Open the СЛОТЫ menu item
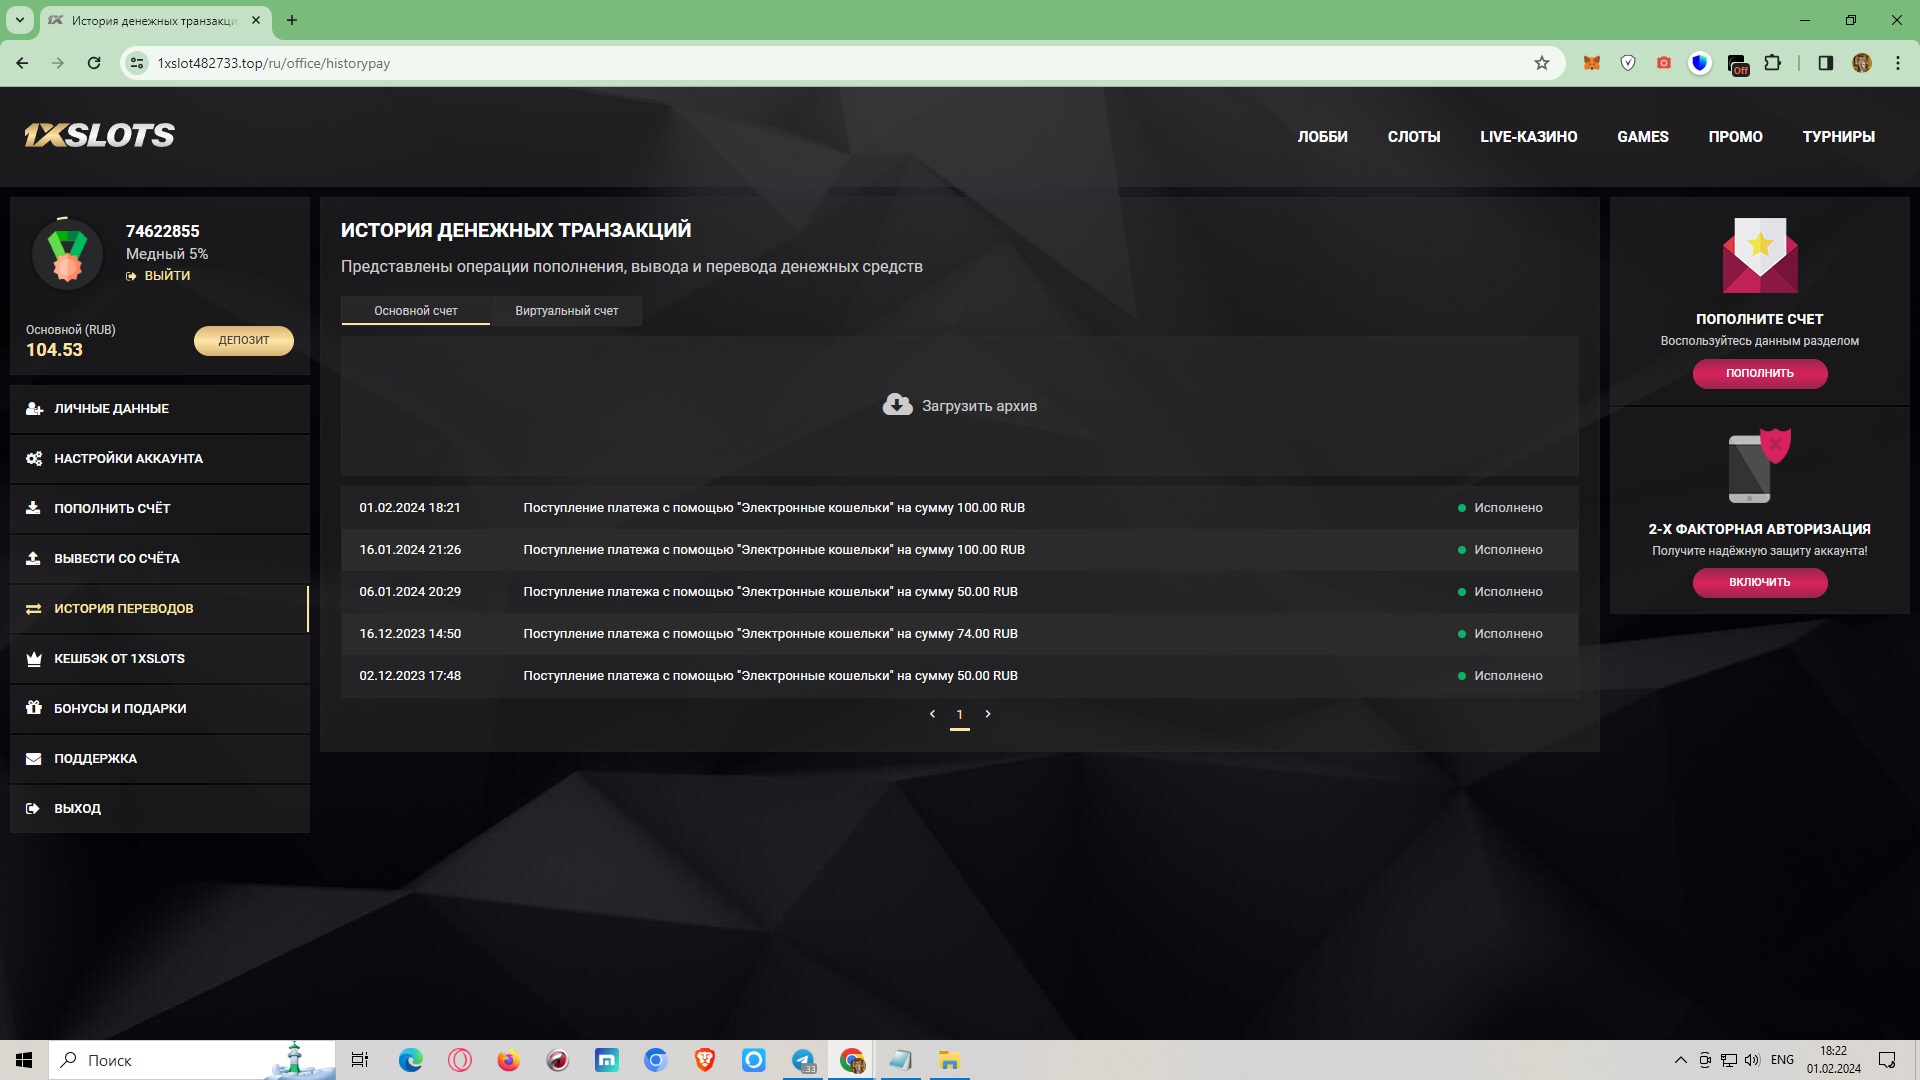The image size is (1920, 1080). click(x=1413, y=137)
